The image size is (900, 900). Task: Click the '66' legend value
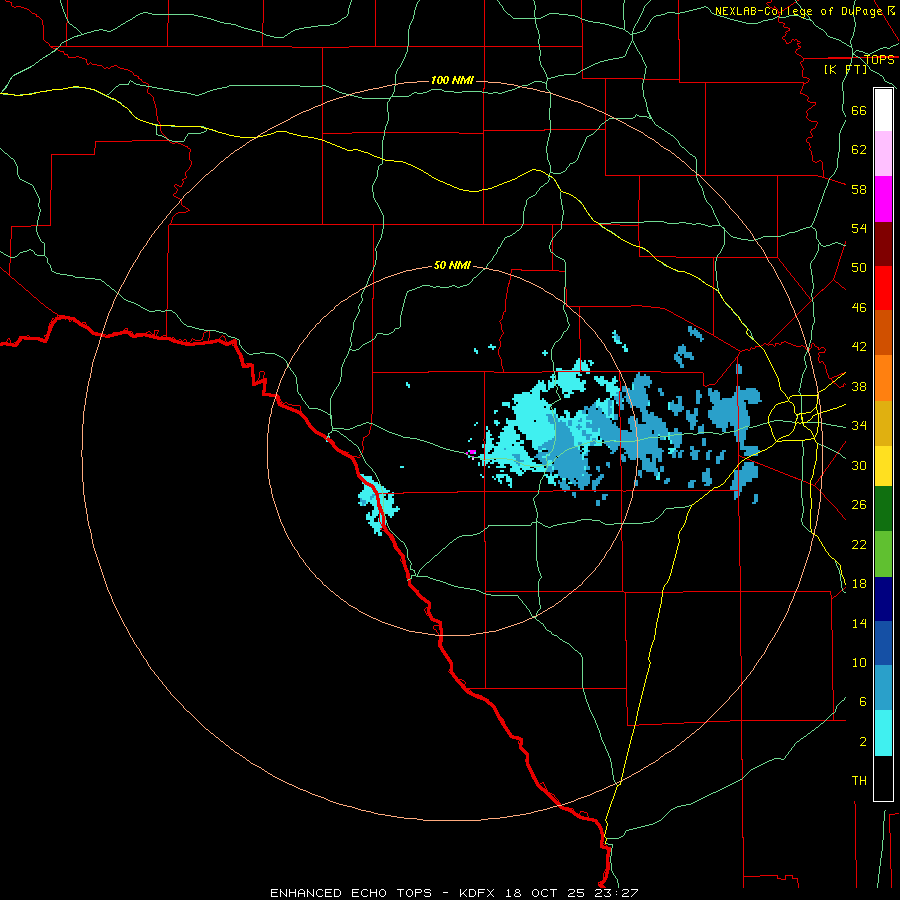pyautogui.click(x=859, y=111)
